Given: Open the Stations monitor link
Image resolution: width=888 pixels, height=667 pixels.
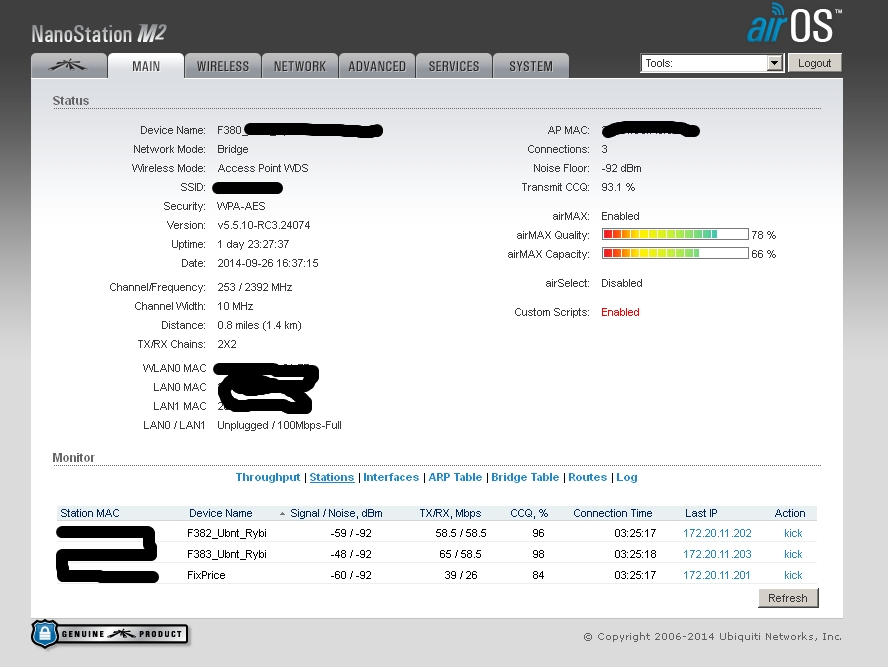Looking at the screenshot, I should (332, 477).
